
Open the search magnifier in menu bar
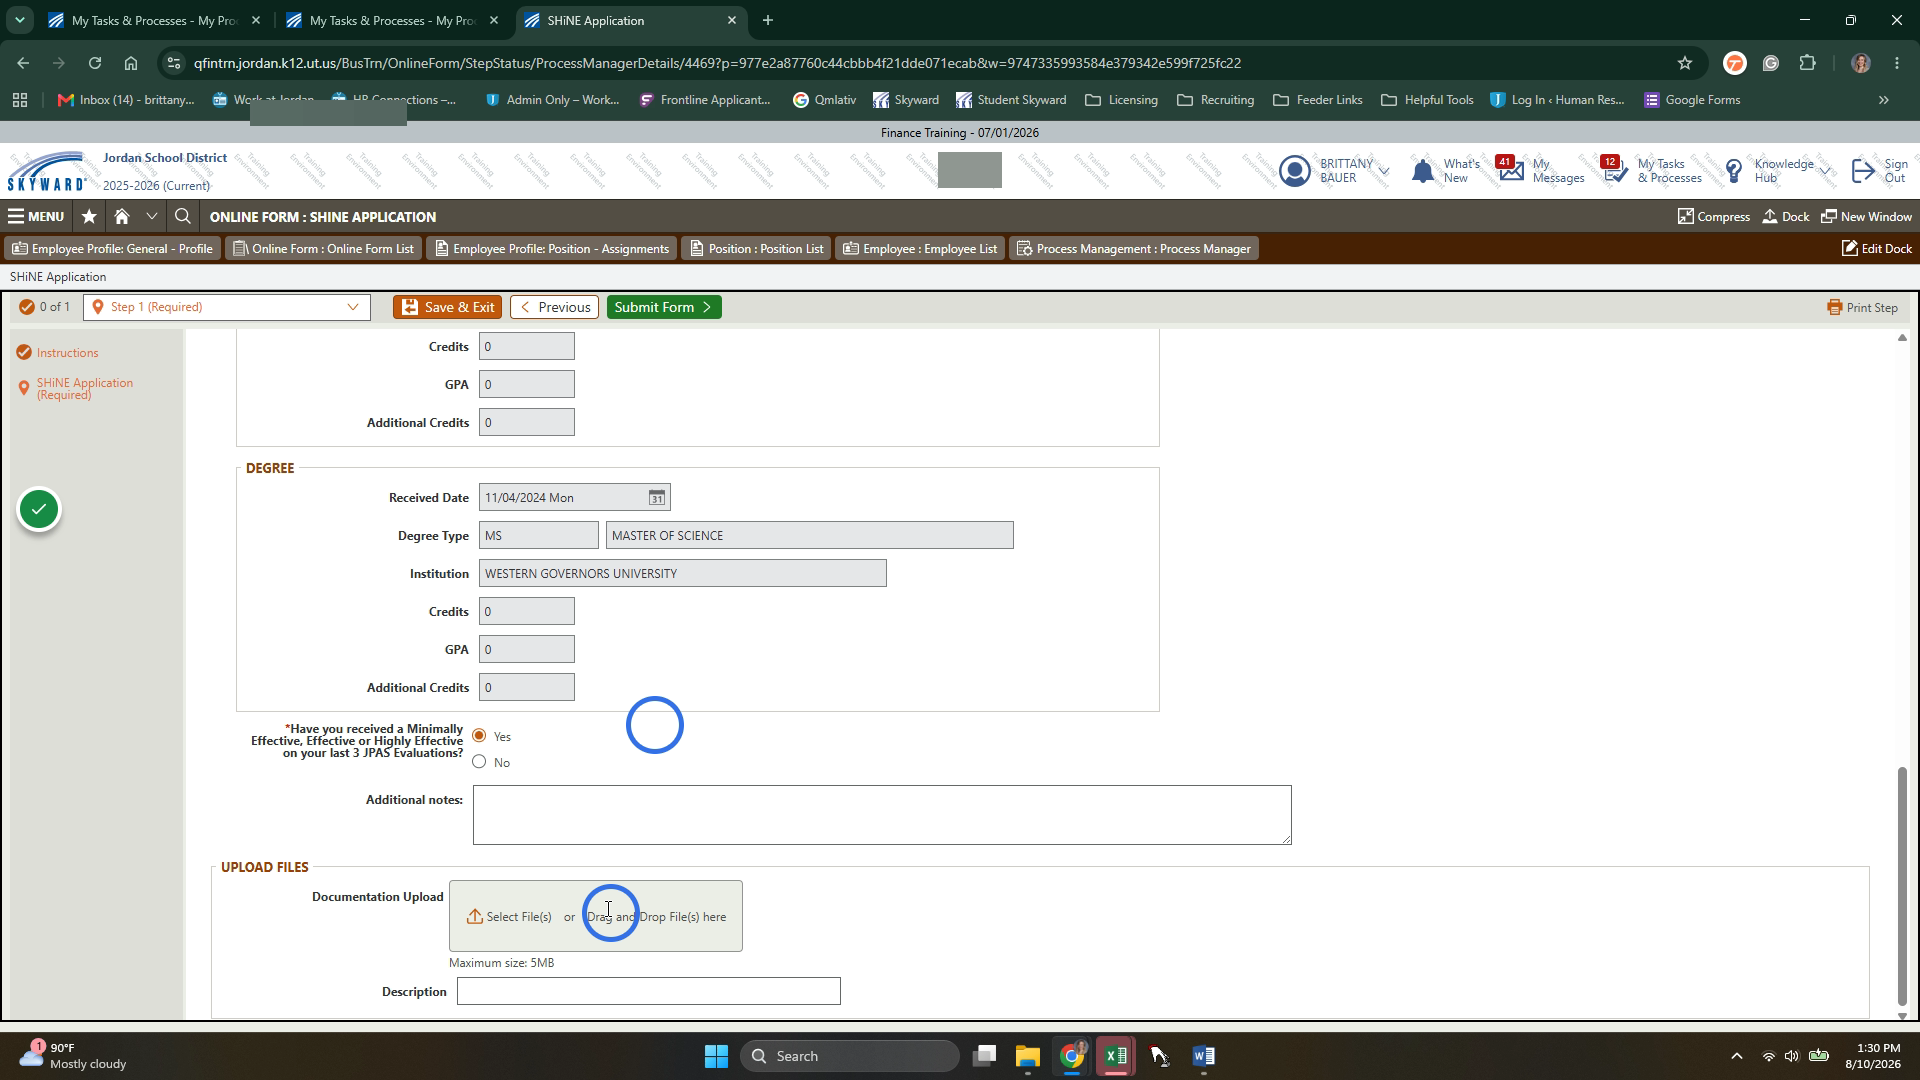tap(182, 216)
